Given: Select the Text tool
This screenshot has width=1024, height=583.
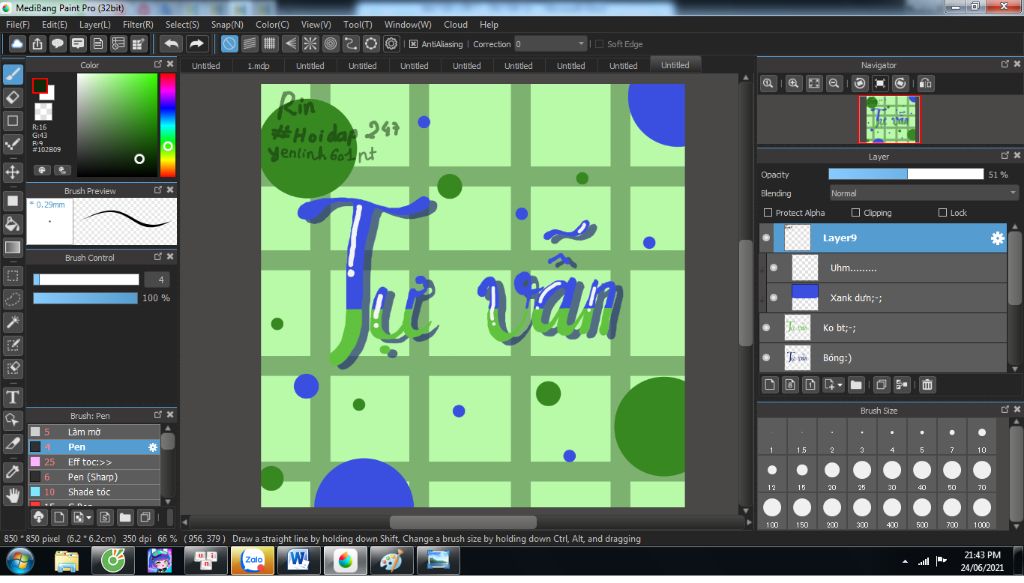Looking at the screenshot, I should click(x=12, y=397).
